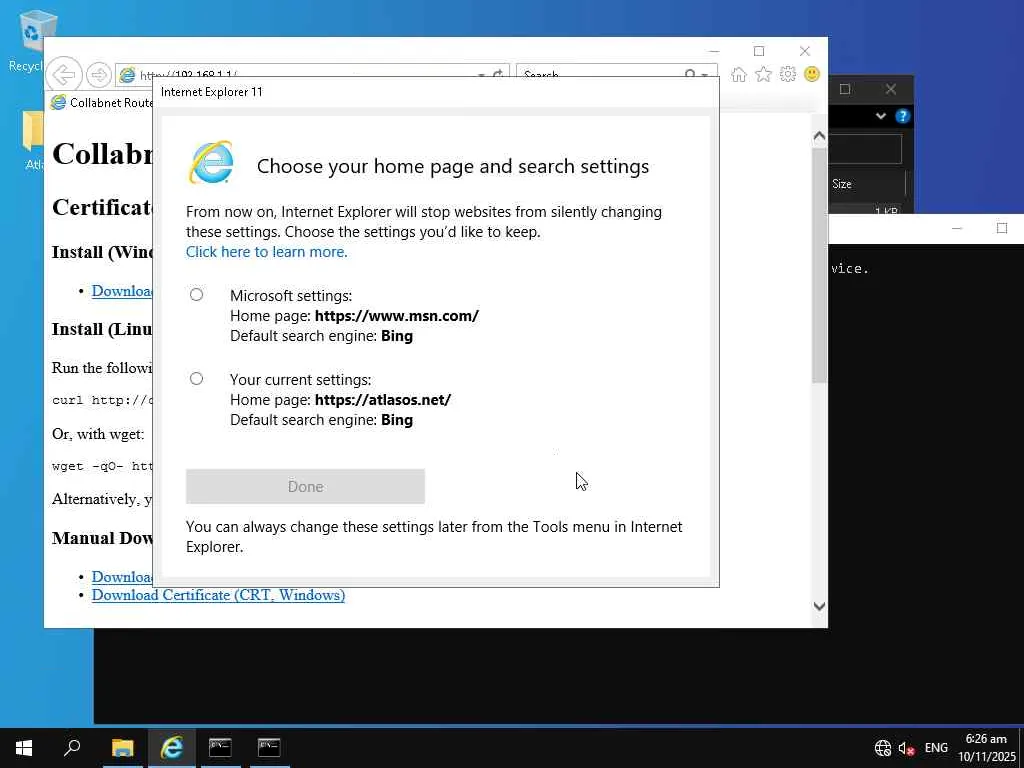Click the IE scrollbar down arrow

(819, 606)
